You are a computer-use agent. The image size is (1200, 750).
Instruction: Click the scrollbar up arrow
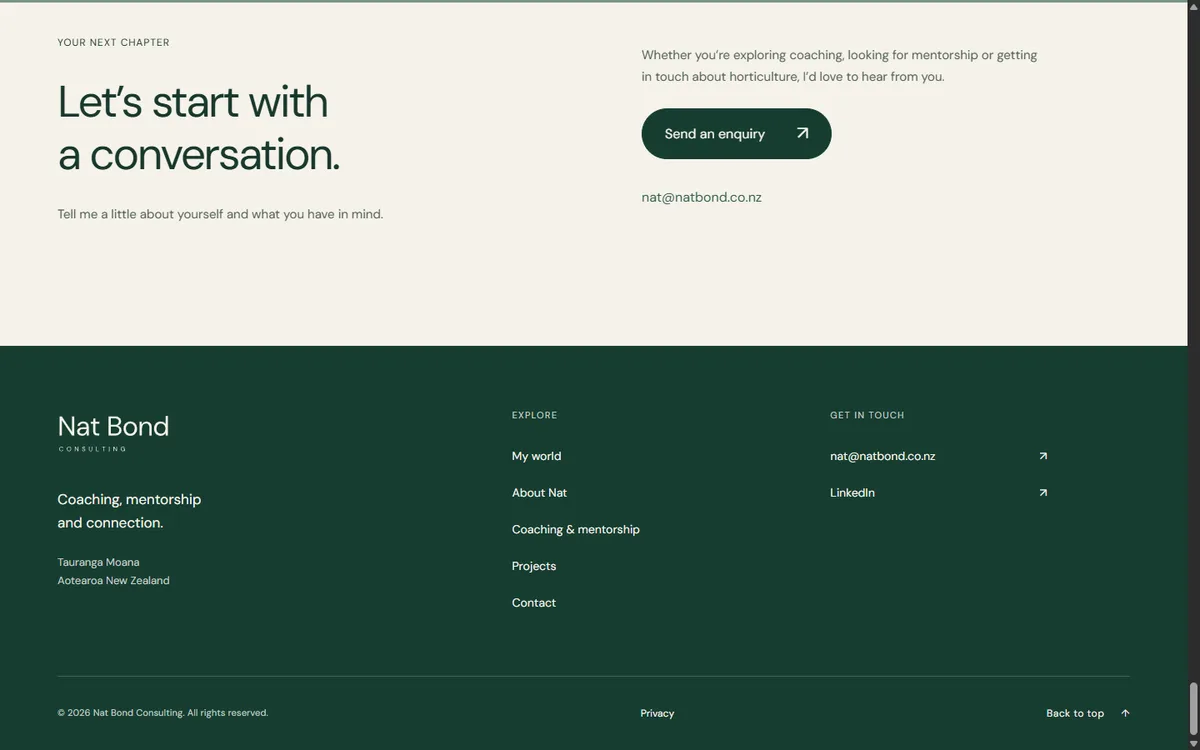[1193, 6]
